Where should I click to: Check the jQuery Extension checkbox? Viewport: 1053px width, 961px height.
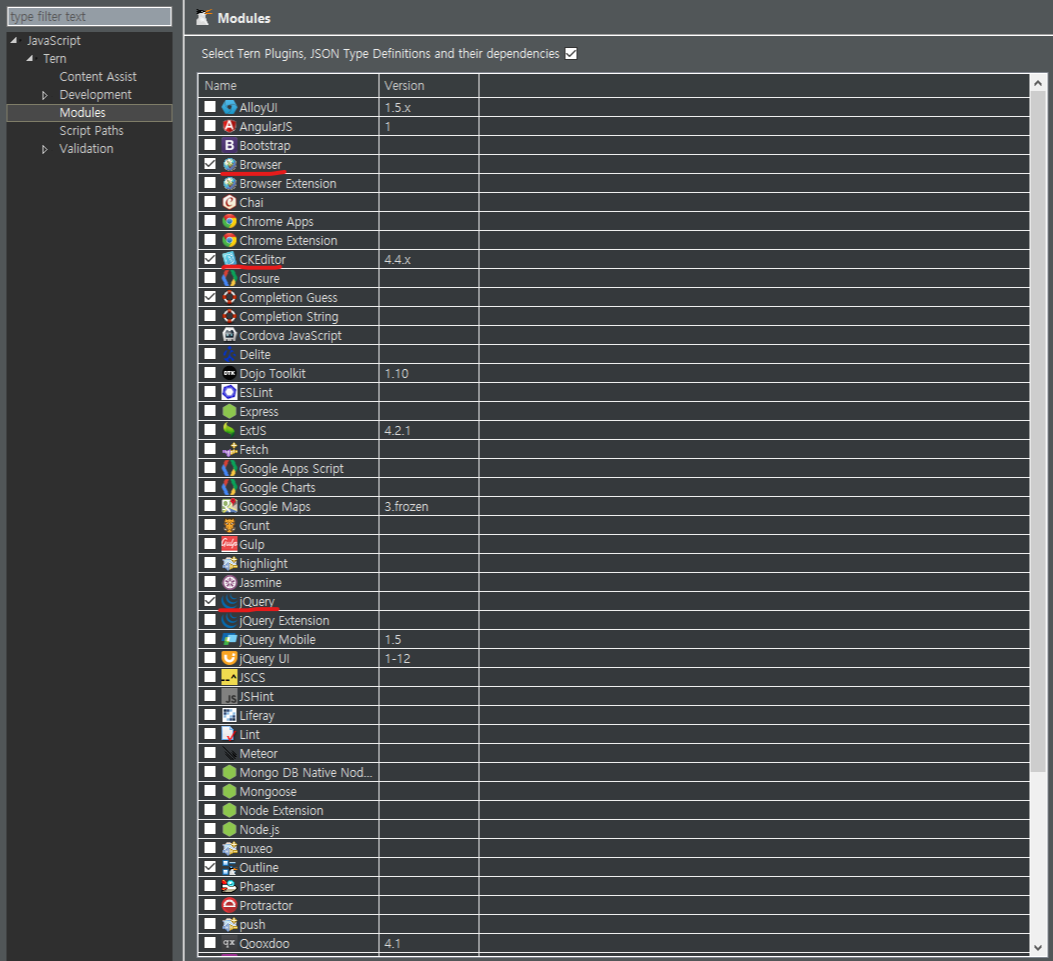(x=210, y=620)
